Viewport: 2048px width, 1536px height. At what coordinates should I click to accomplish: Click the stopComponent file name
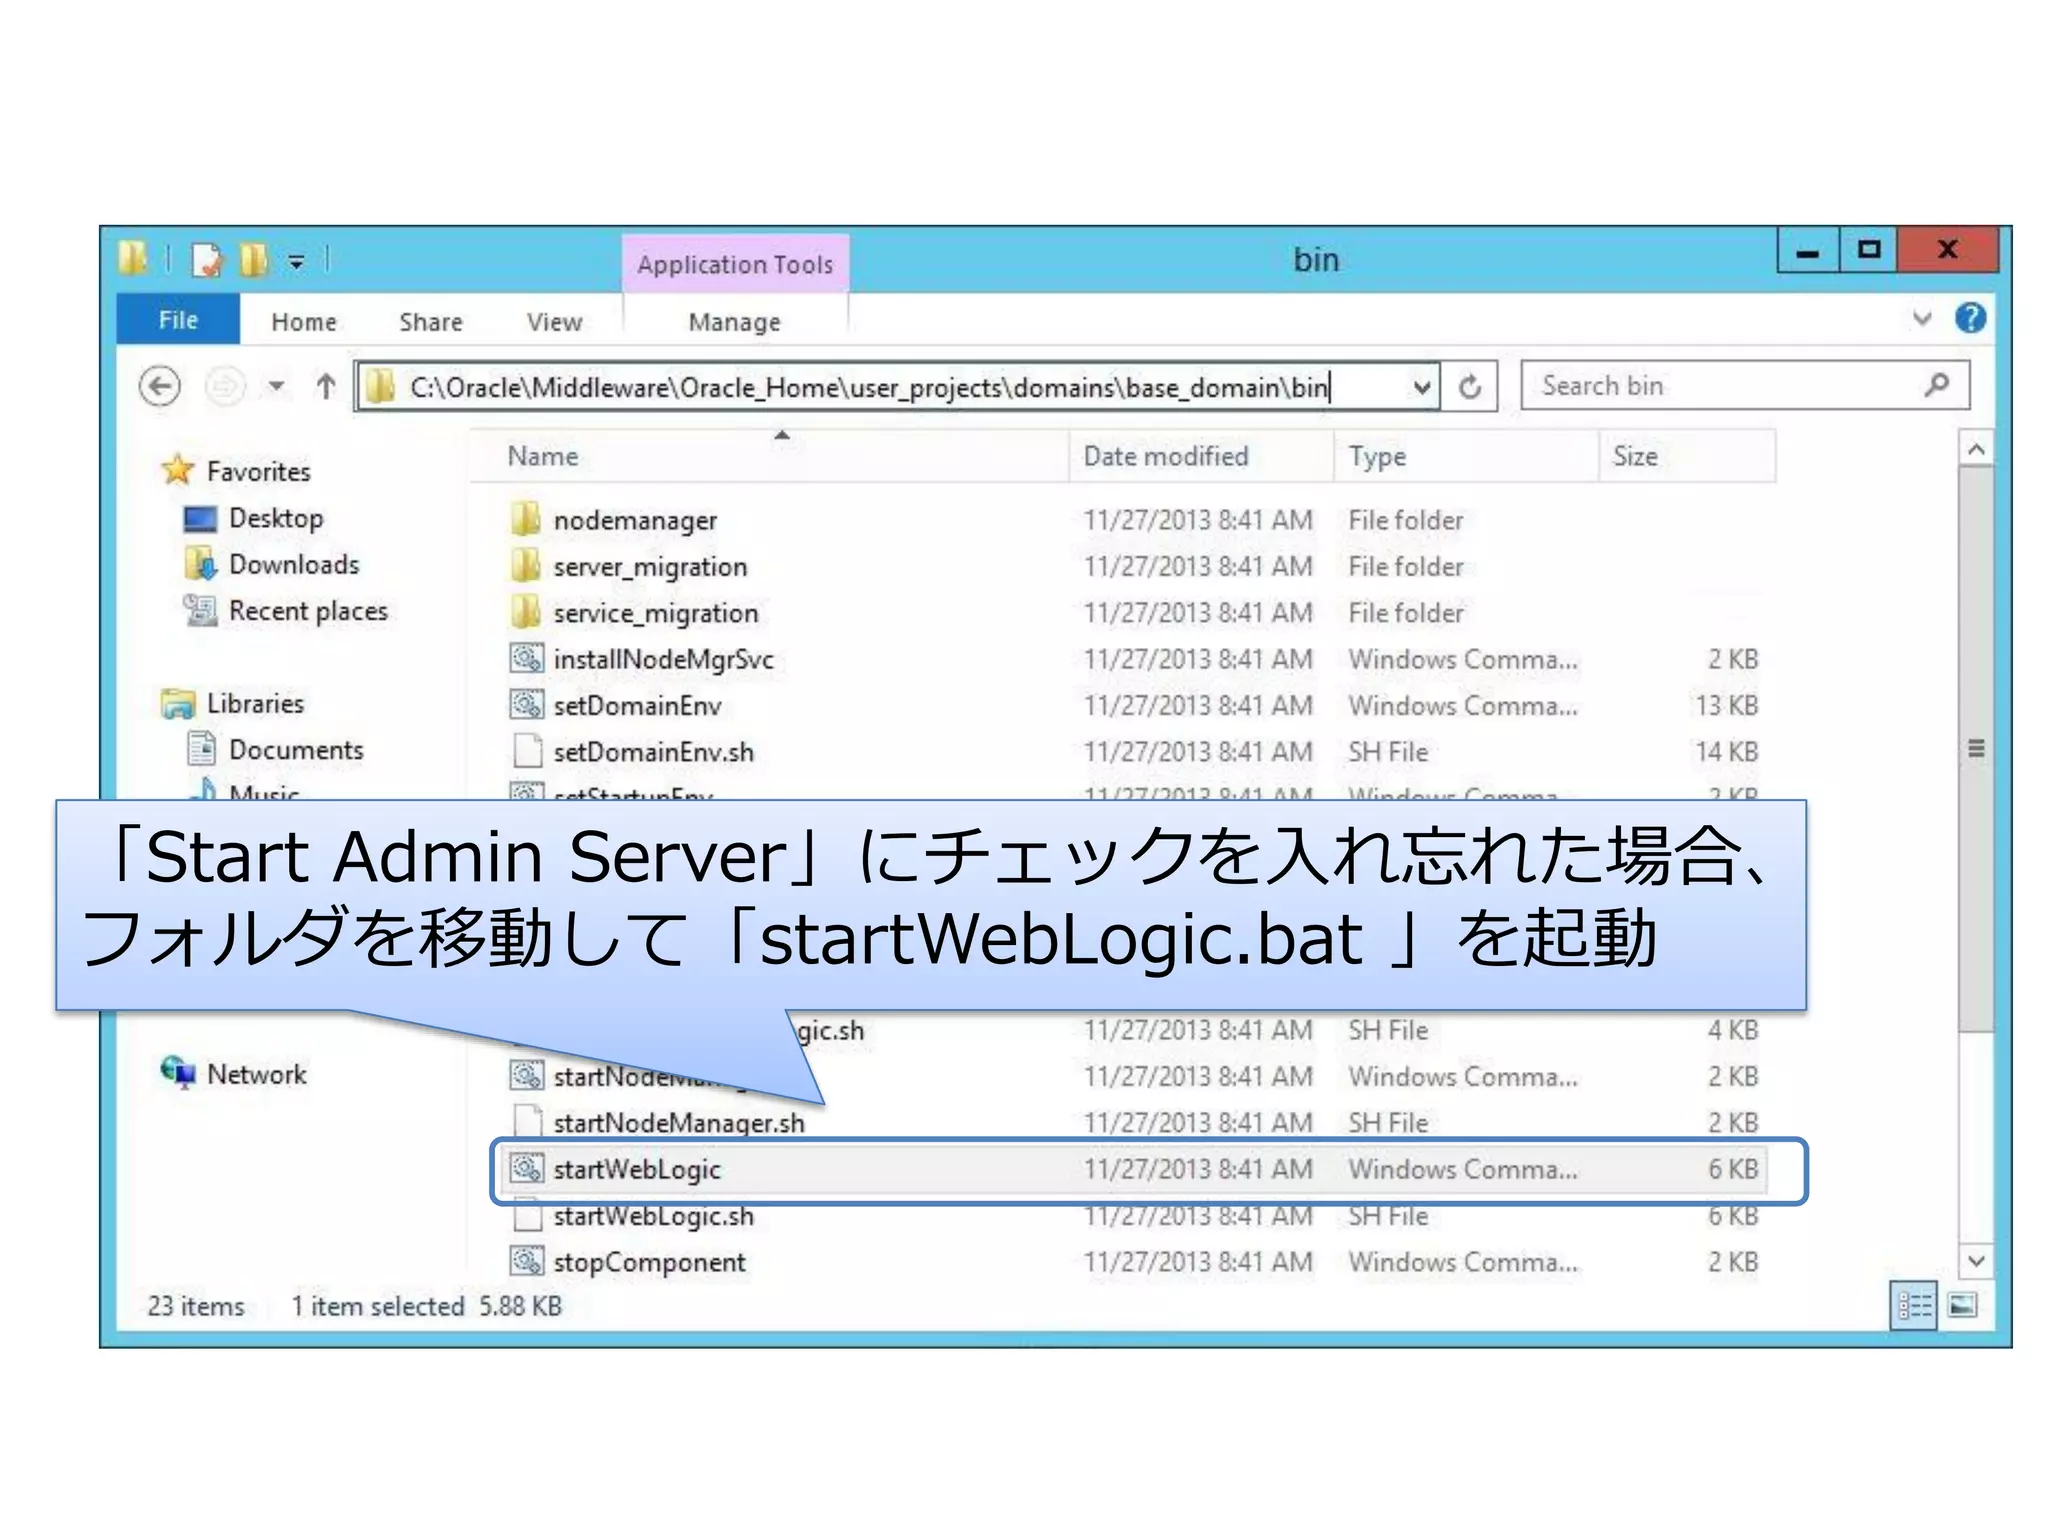tap(649, 1262)
